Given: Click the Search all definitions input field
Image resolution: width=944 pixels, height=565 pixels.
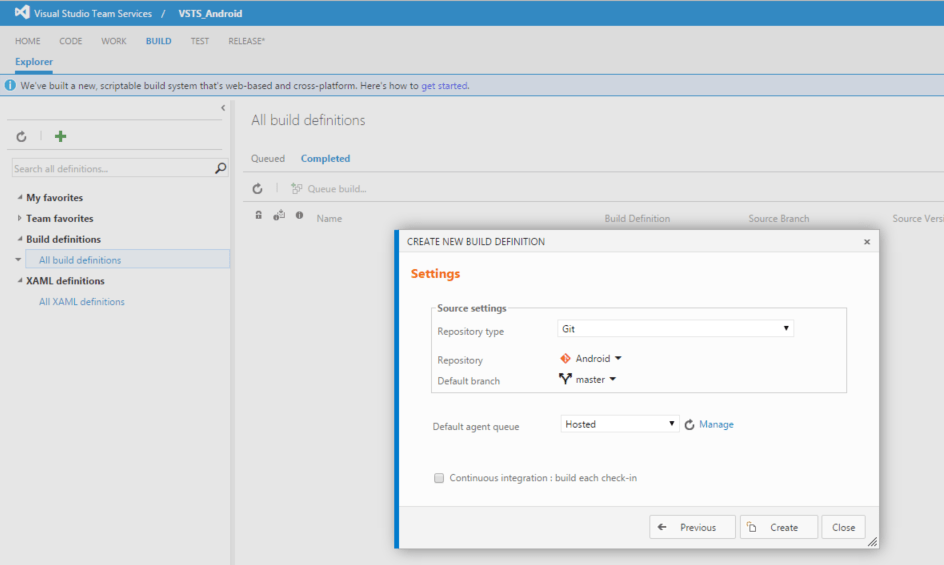Looking at the screenshot, I should 110,169.
